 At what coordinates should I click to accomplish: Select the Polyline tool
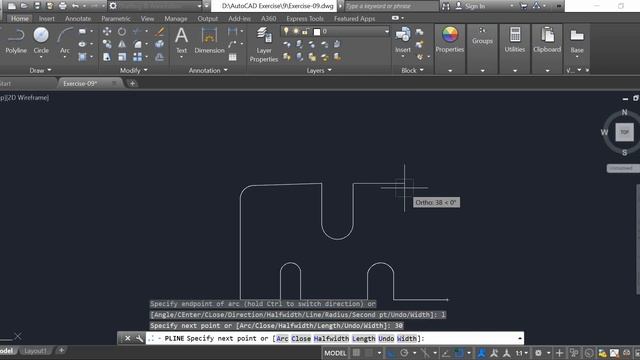click(16, 40)
